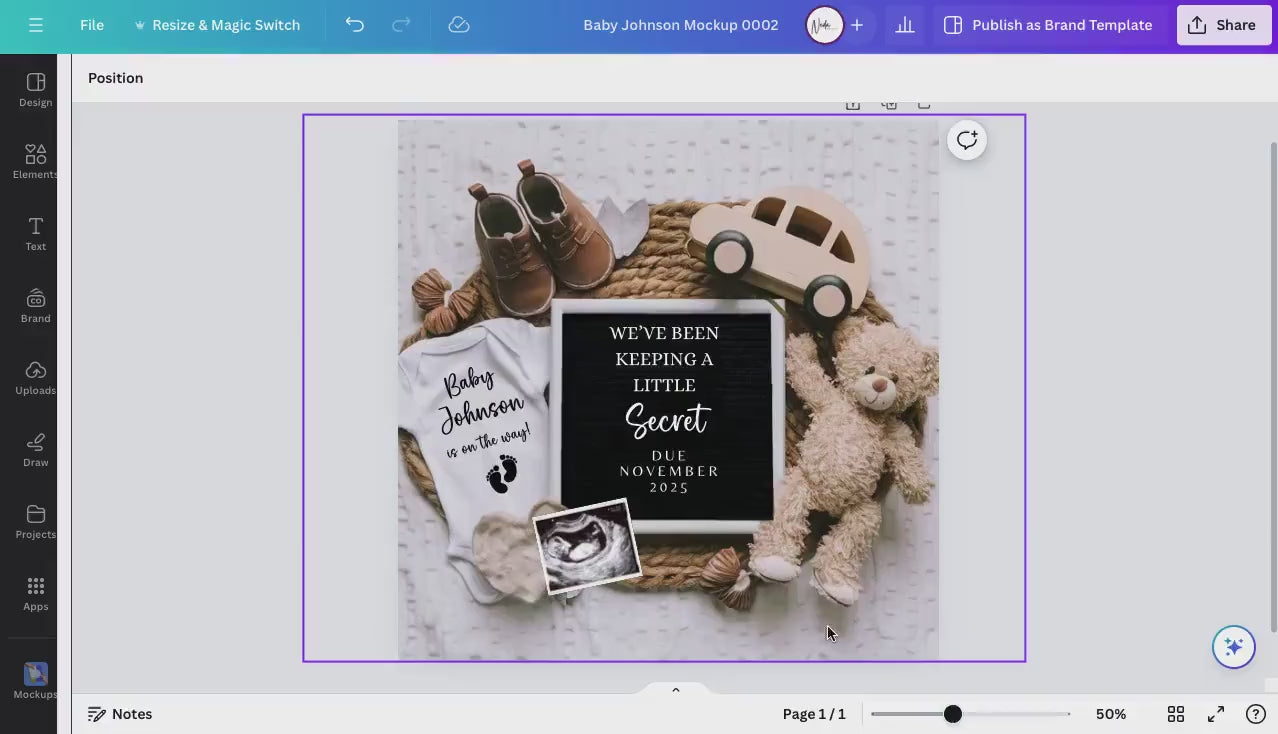Select the Draw tool in sidebar

pyautogui.click(x=35, y=449)
